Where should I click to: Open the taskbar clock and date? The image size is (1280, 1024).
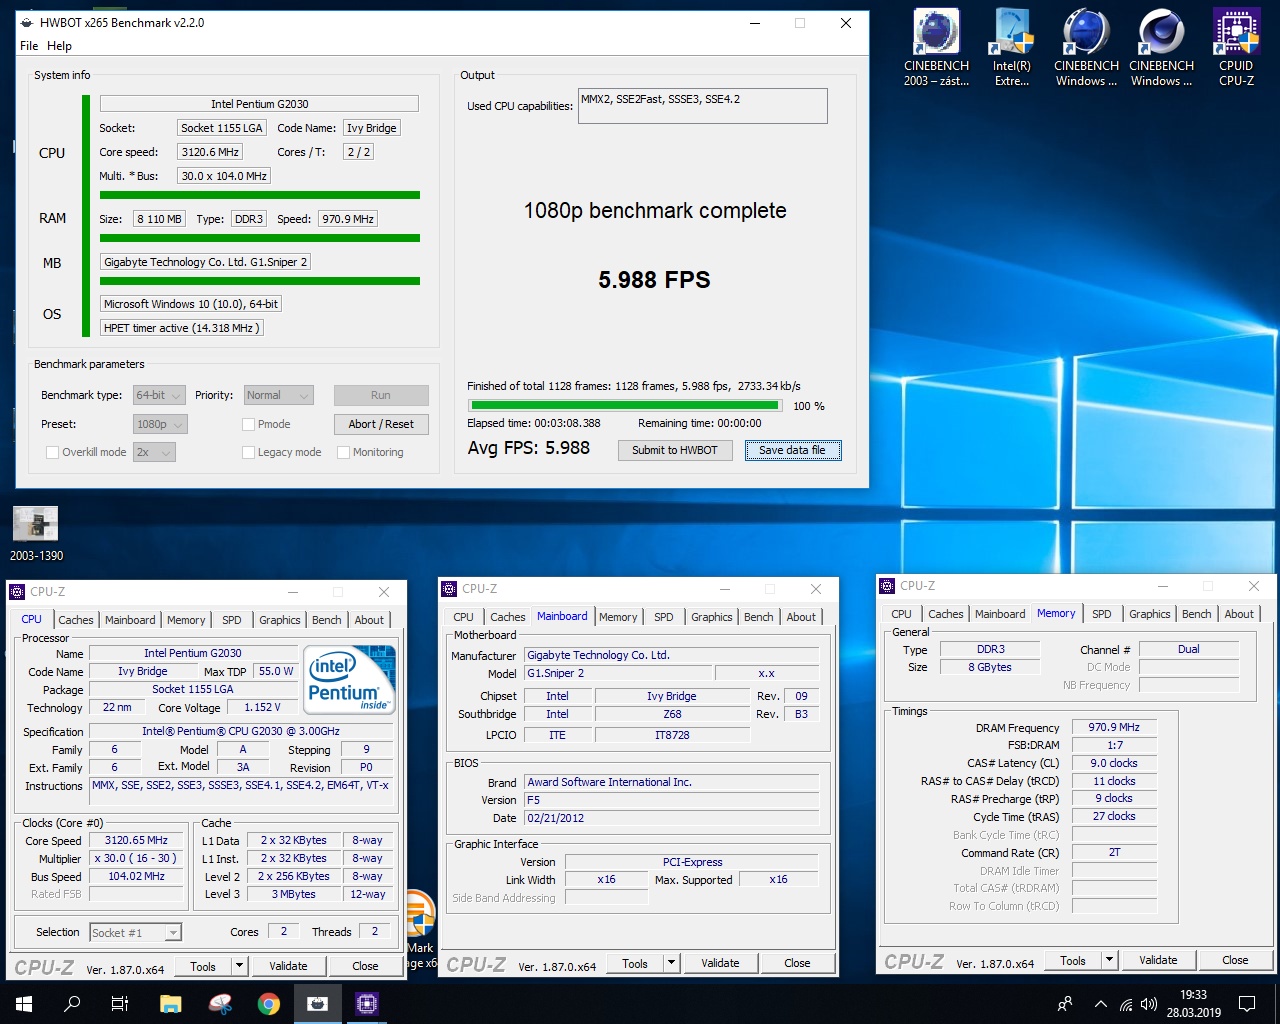1193,1004
